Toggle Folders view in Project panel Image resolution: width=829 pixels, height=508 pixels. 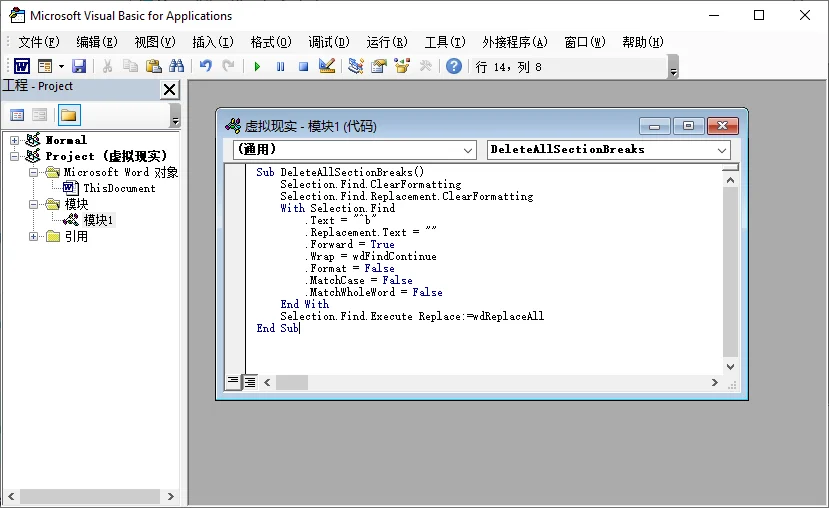click(x=69, y=115)
